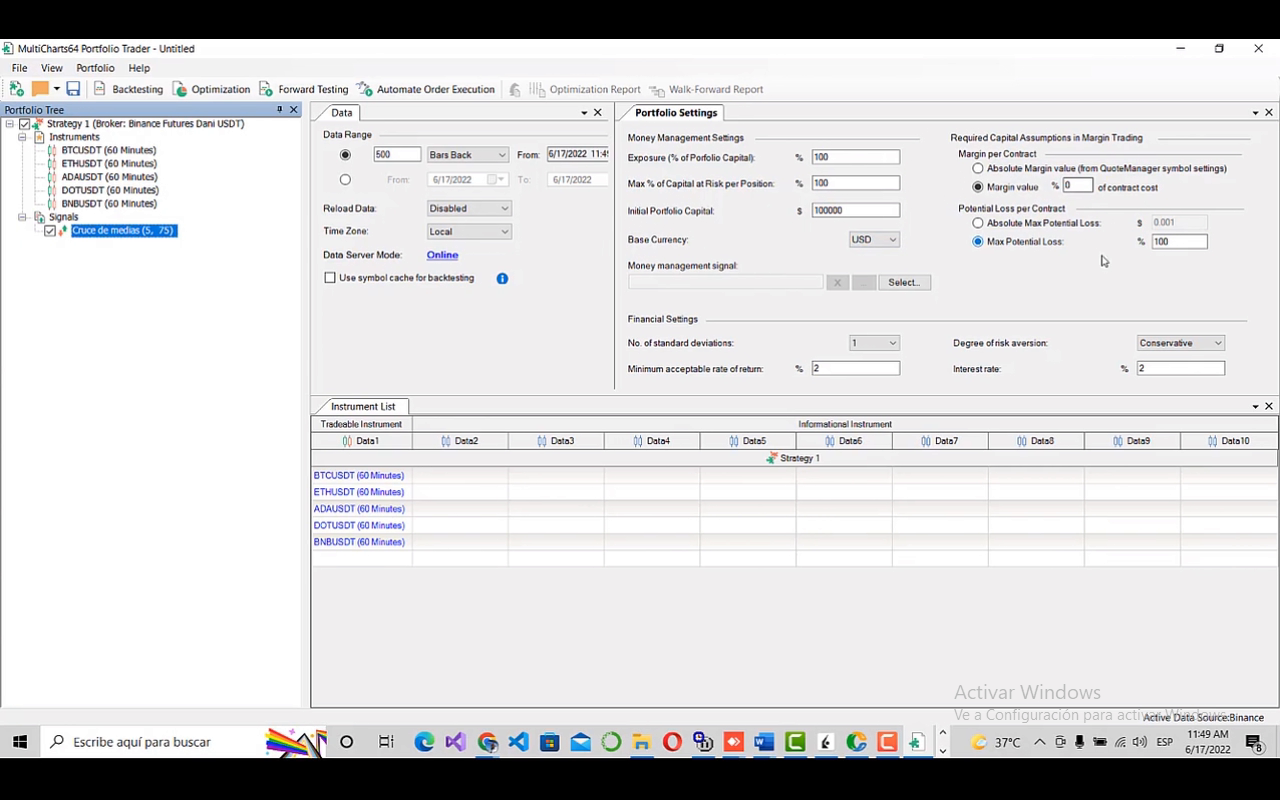Open the Optimization Report toolbar item

tap(585, 89)
